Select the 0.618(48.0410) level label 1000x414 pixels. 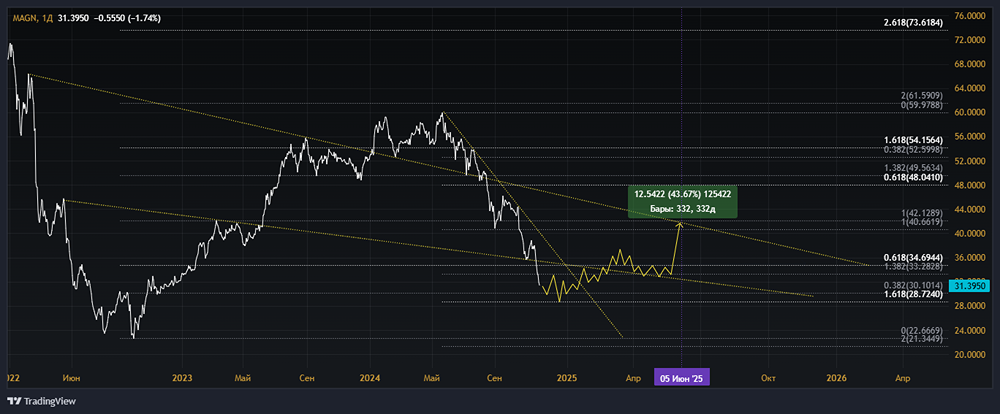[915, 176]
